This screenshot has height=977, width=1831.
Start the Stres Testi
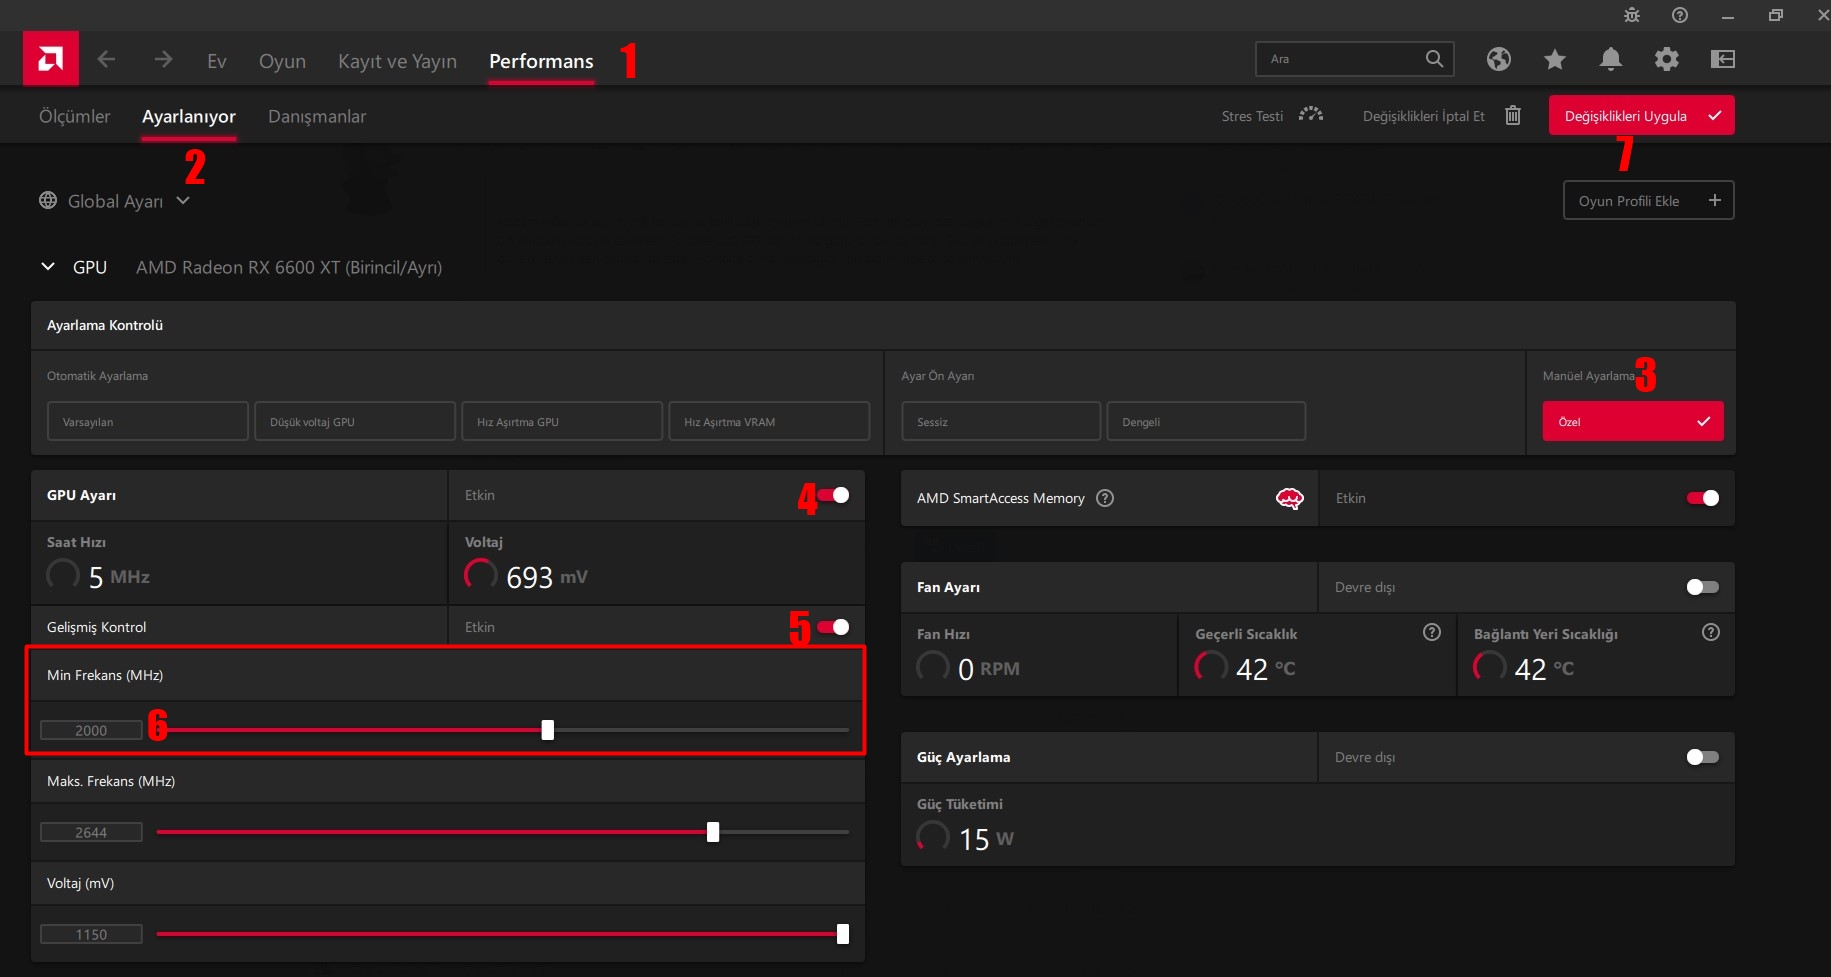pyautogui.click(x=1252, y=116)
